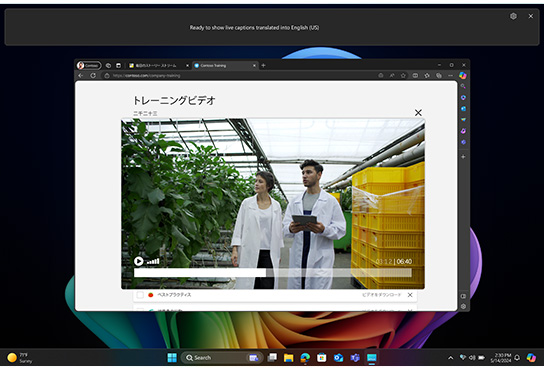The width and height of the screenshot is (544, 370).
Task: Refresh the current page
Action: click(93, 75)
